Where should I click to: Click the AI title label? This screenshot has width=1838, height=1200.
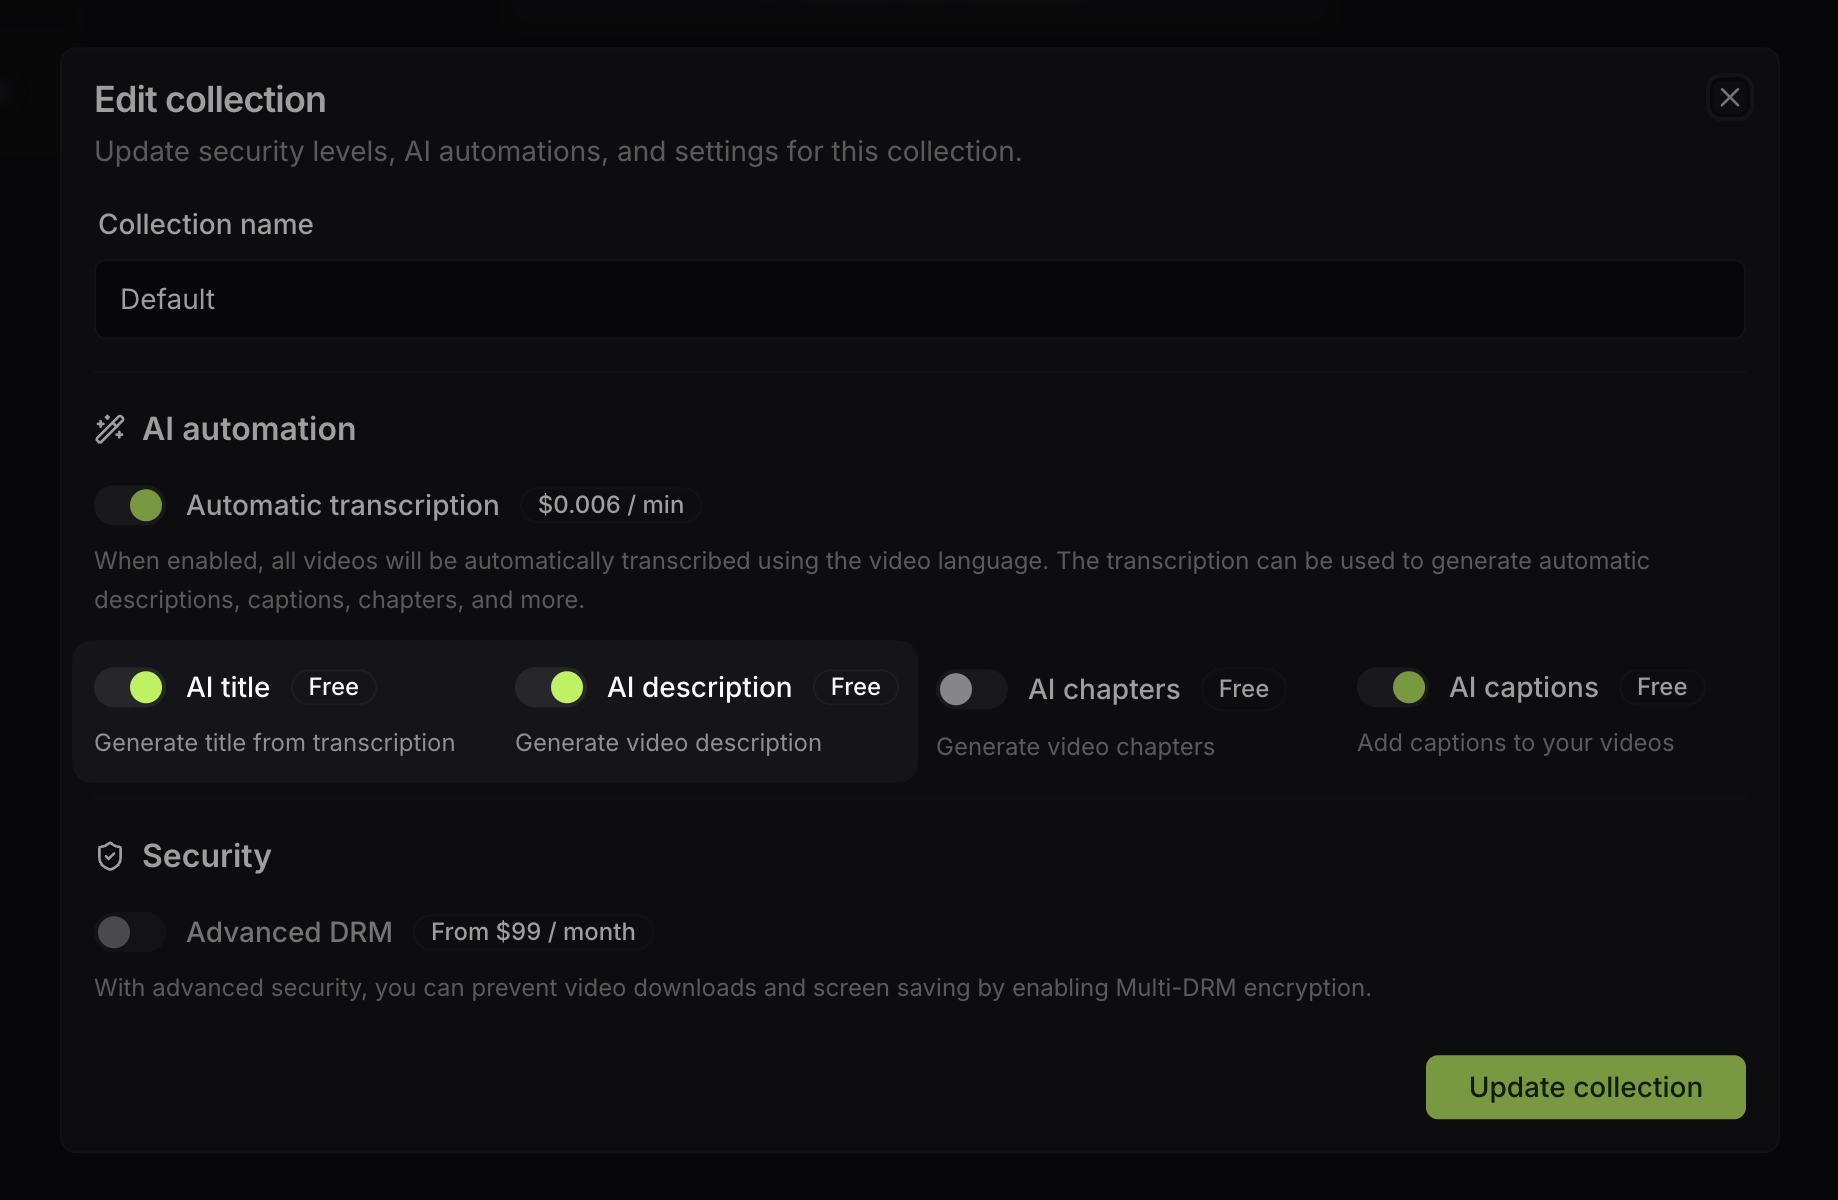coord(228,687)
